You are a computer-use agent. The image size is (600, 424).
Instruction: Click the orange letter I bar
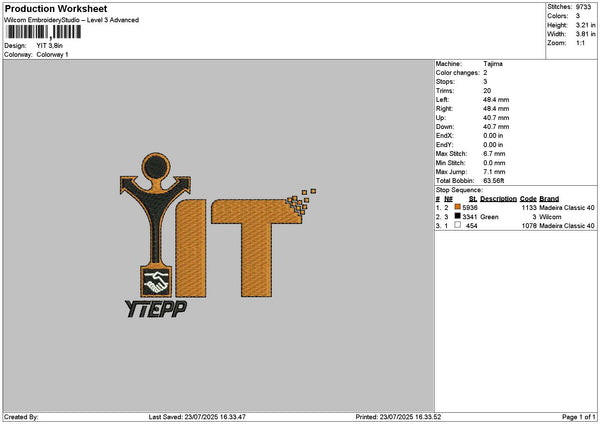click(191, 248)
